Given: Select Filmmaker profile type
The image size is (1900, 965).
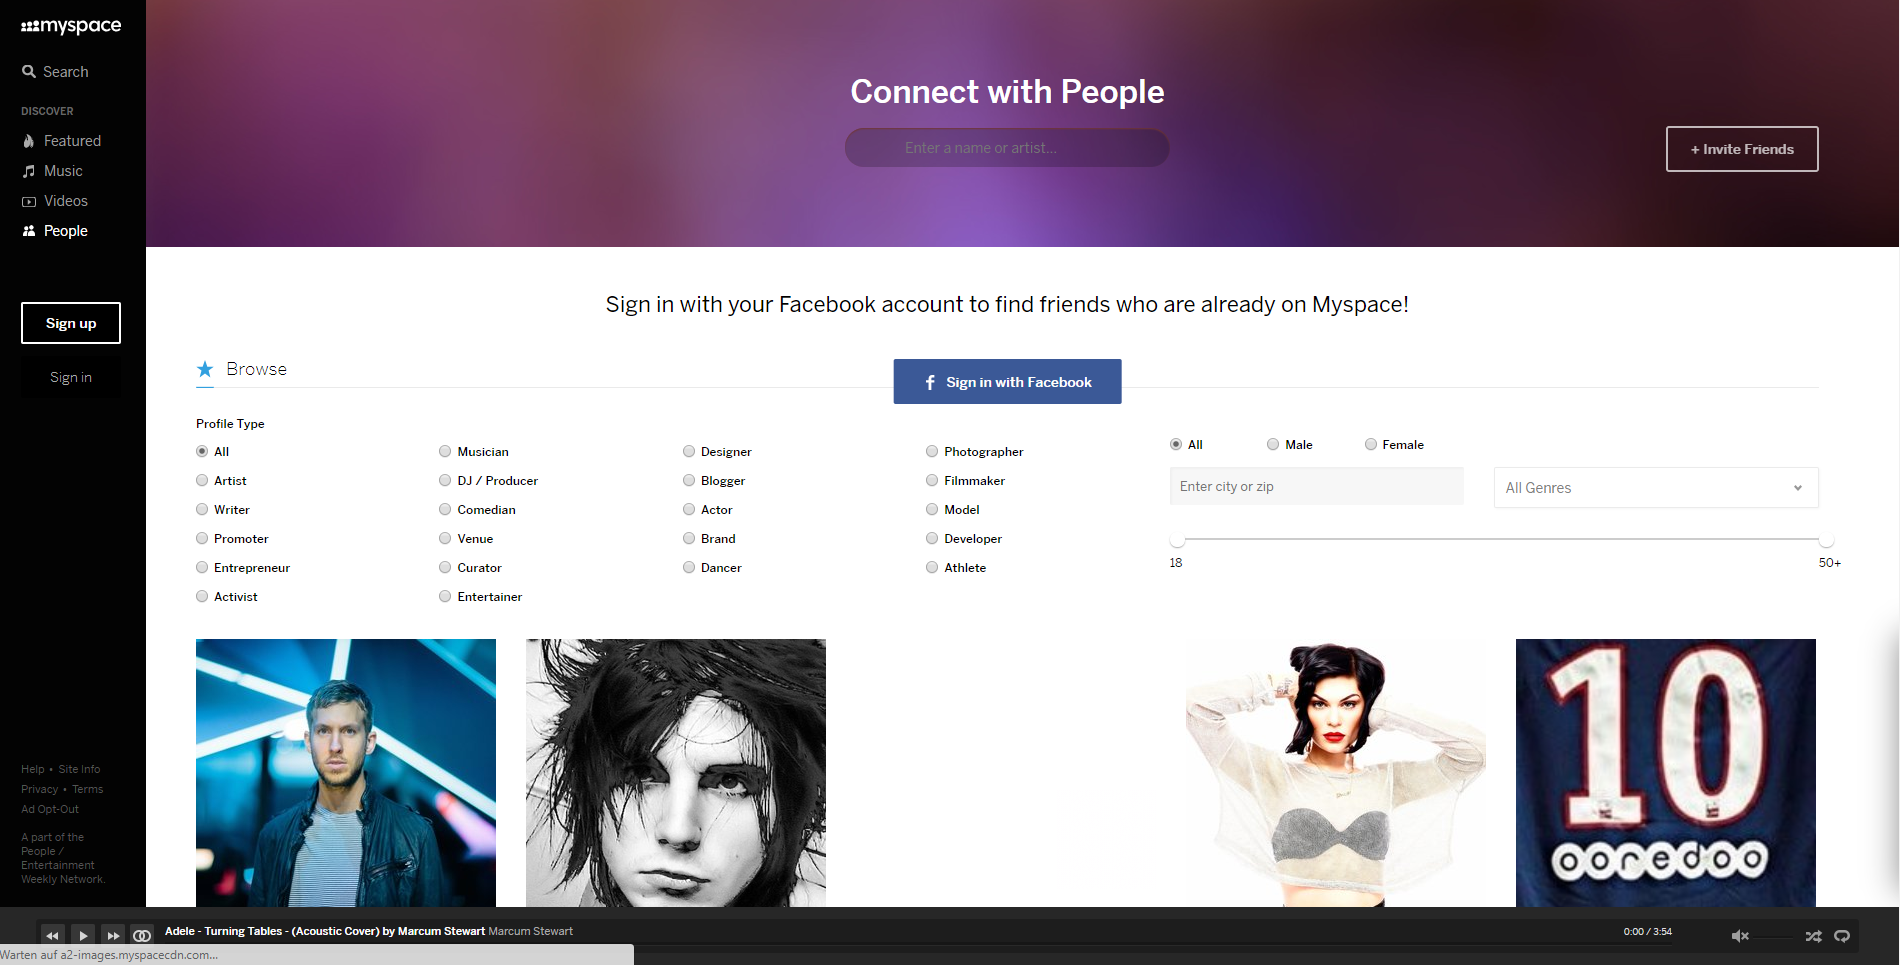Looking at the screenshot, I should point(932,481).
